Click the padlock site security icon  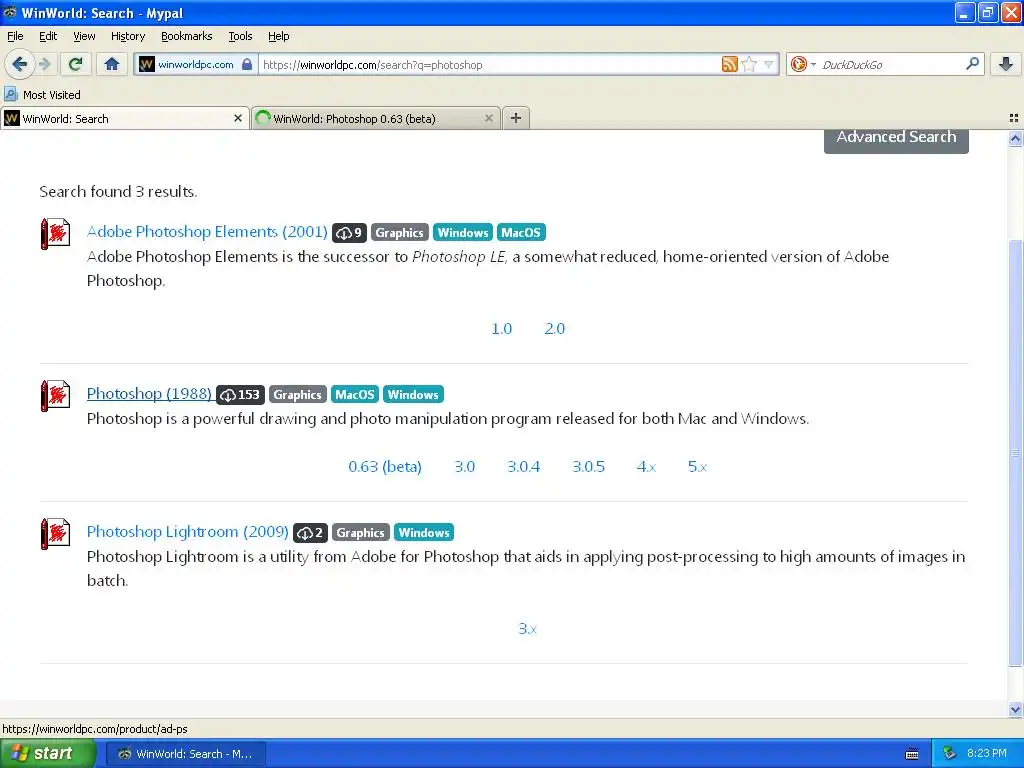[247, 65]
